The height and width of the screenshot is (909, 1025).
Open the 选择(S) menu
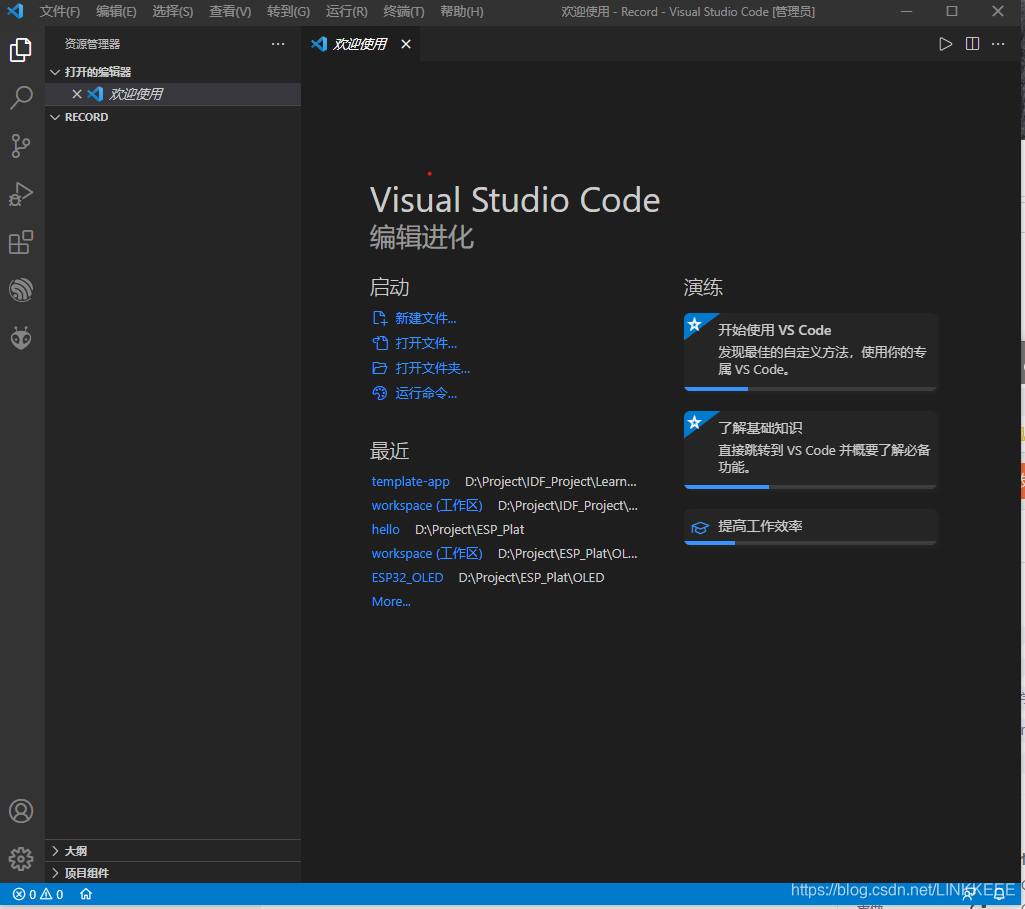[173, 12]
